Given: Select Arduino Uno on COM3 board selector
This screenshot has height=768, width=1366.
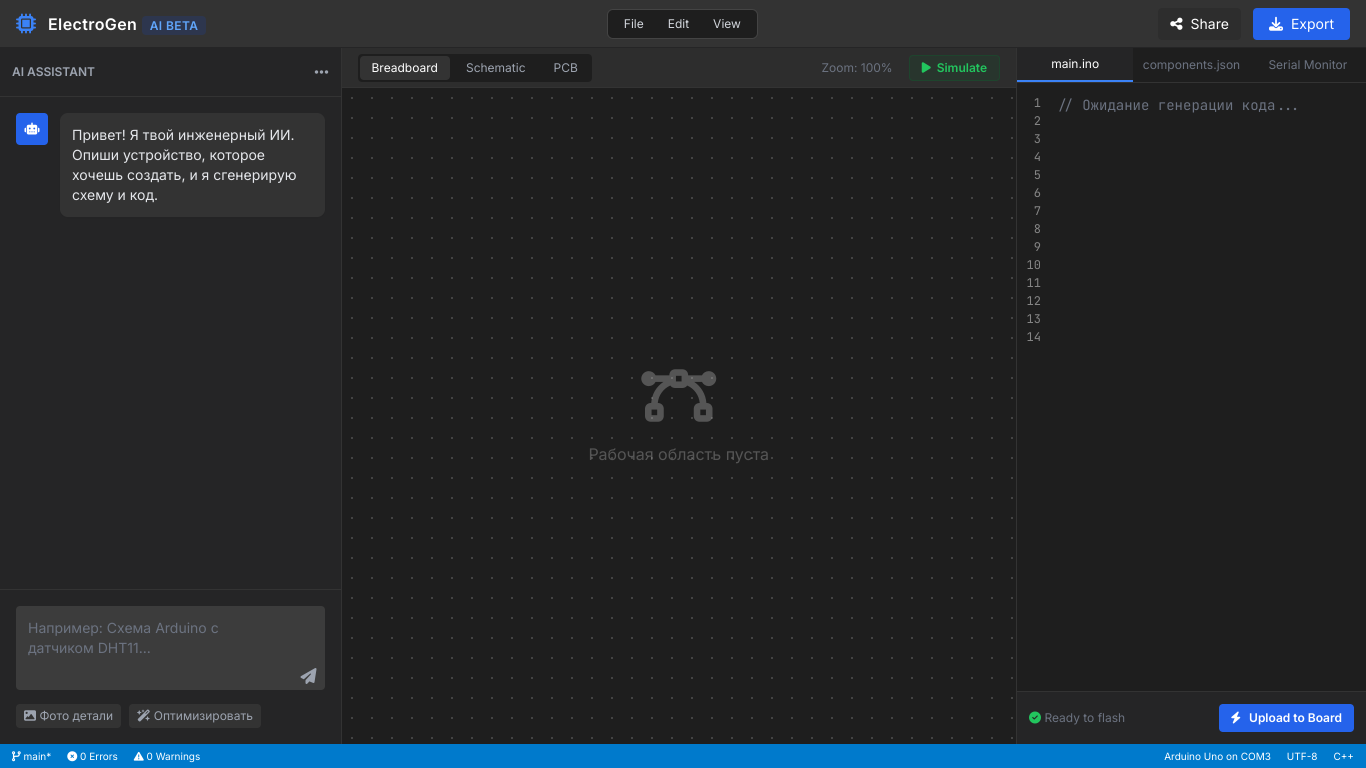Looking at the screenshot, I should point(1216,756).
